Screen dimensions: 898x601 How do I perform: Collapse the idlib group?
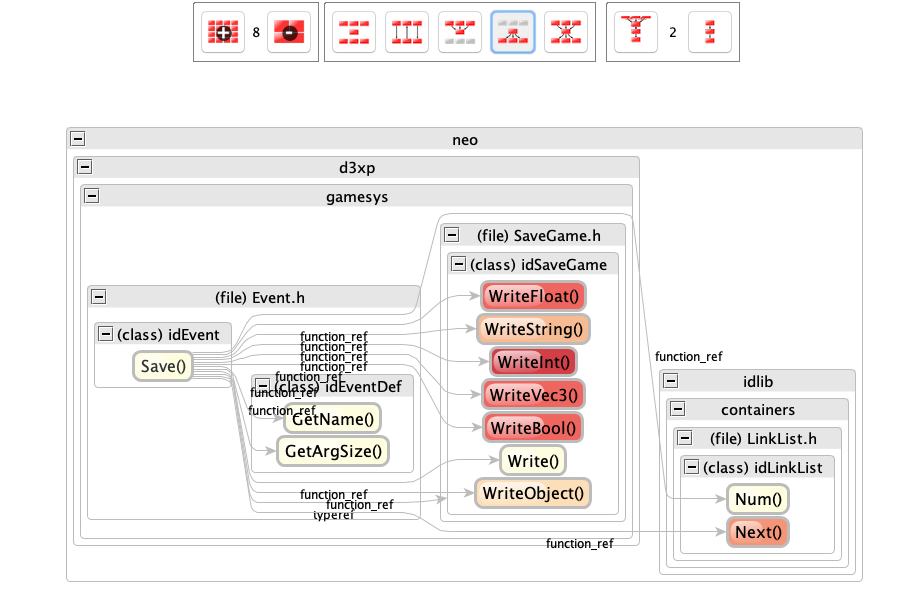pos(671,381)
